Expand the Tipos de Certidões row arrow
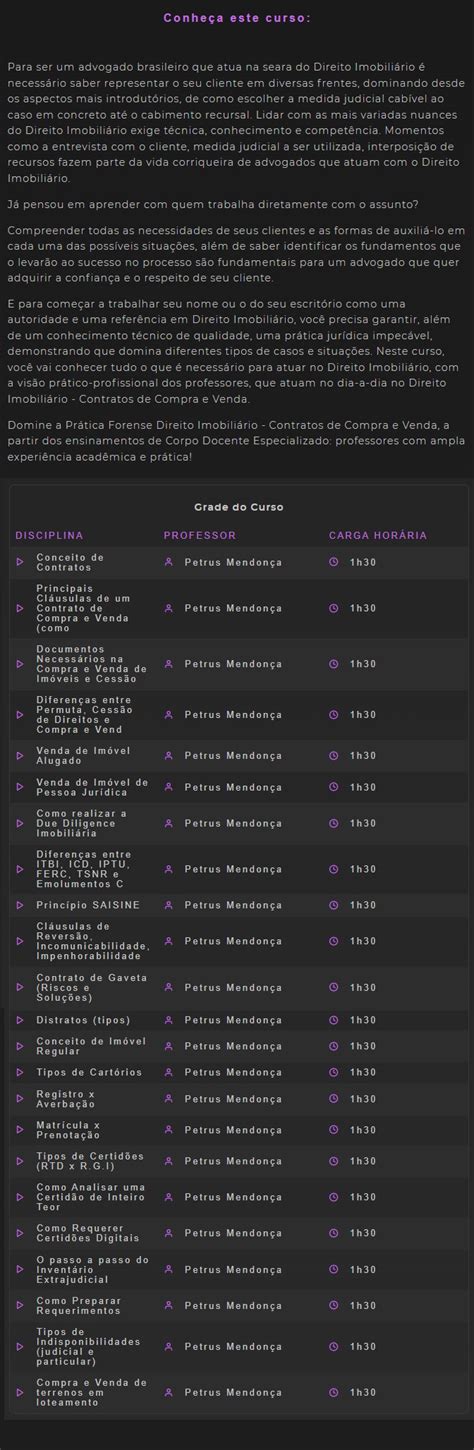 click(x=20, y=1162)
